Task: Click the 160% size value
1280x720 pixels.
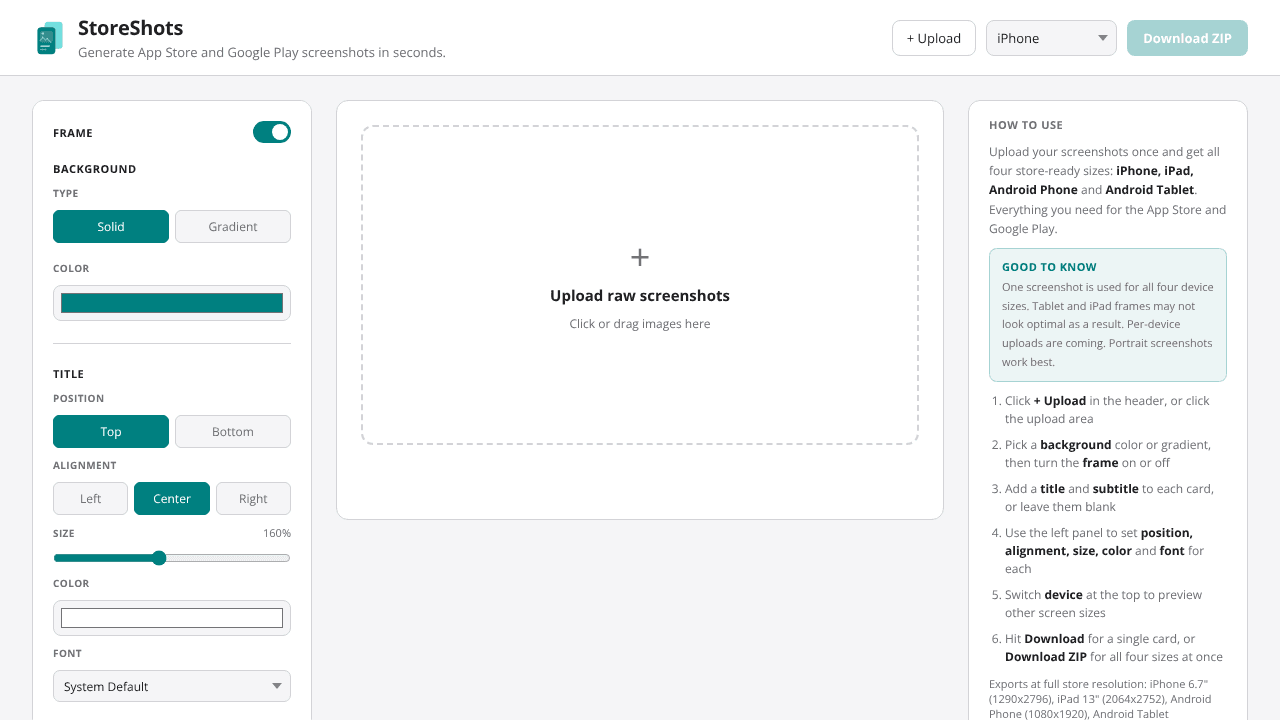Action: pos(277,534)
